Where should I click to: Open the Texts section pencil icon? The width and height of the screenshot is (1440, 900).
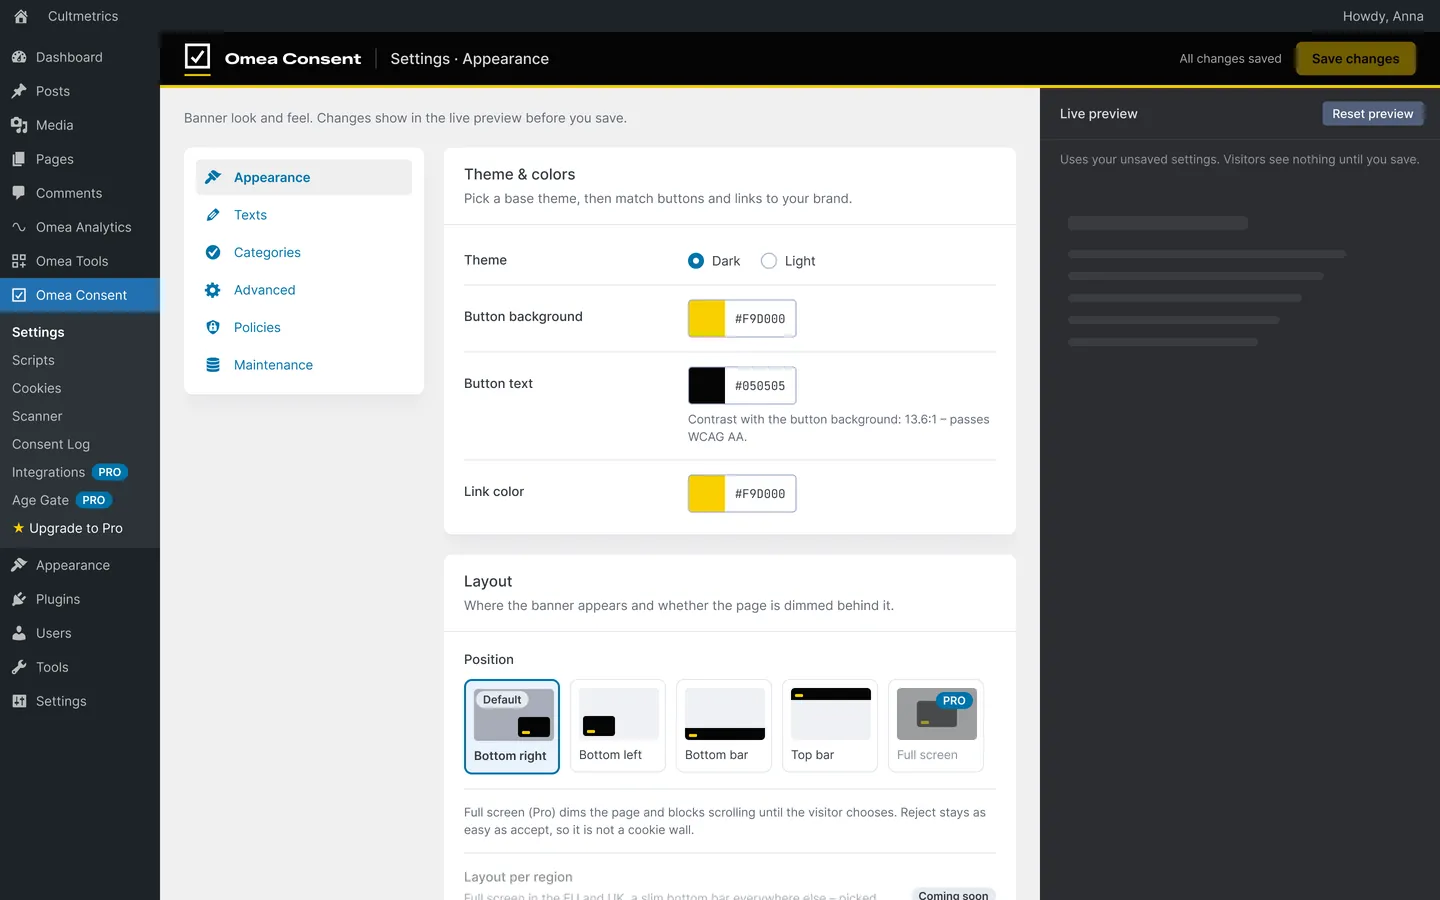point(213,215)
